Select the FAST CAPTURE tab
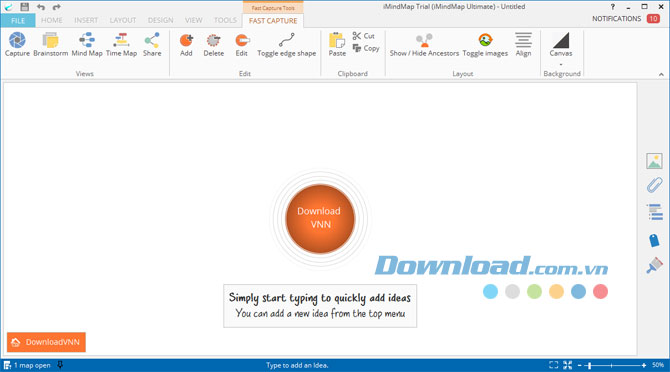The image size is (670, 372). (273, 21)
